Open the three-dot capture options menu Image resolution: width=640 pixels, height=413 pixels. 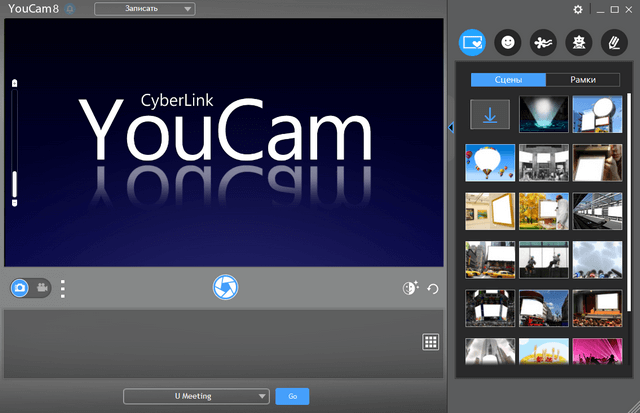tap(62, 289)
